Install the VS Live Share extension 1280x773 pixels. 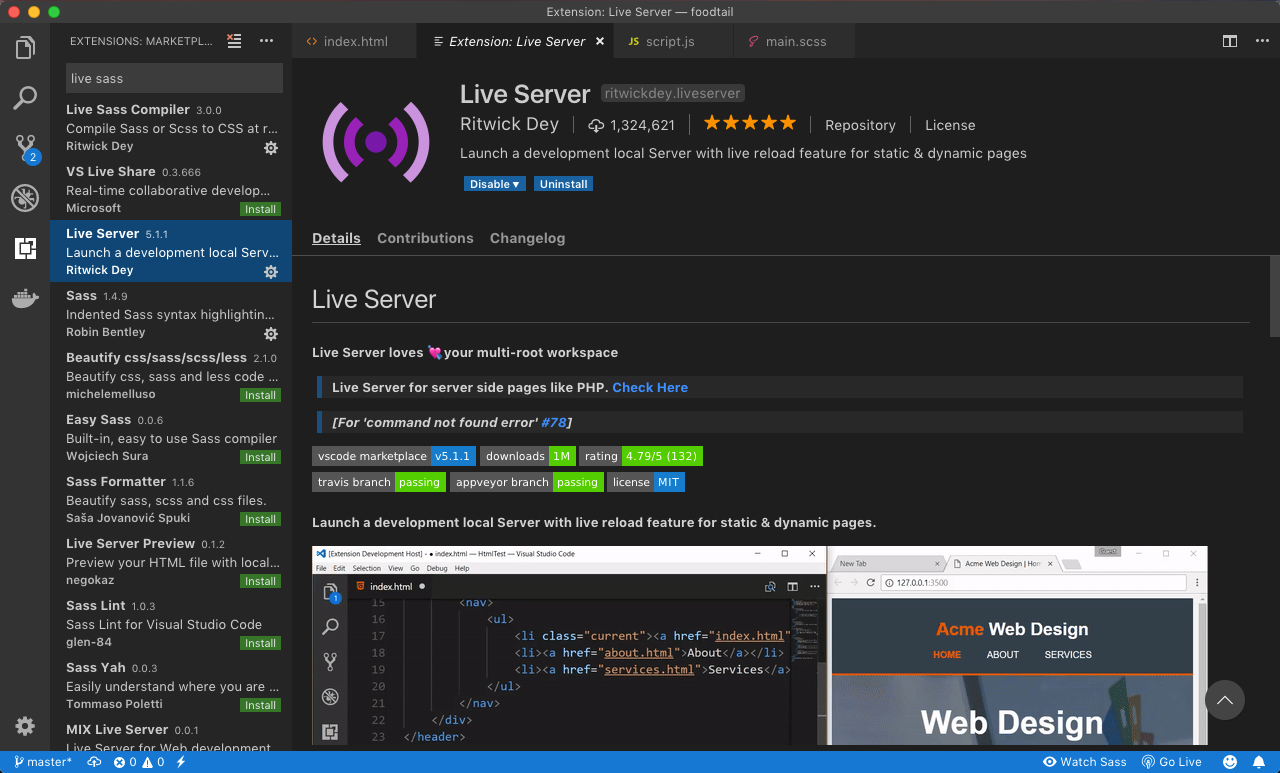click(260, 209)
